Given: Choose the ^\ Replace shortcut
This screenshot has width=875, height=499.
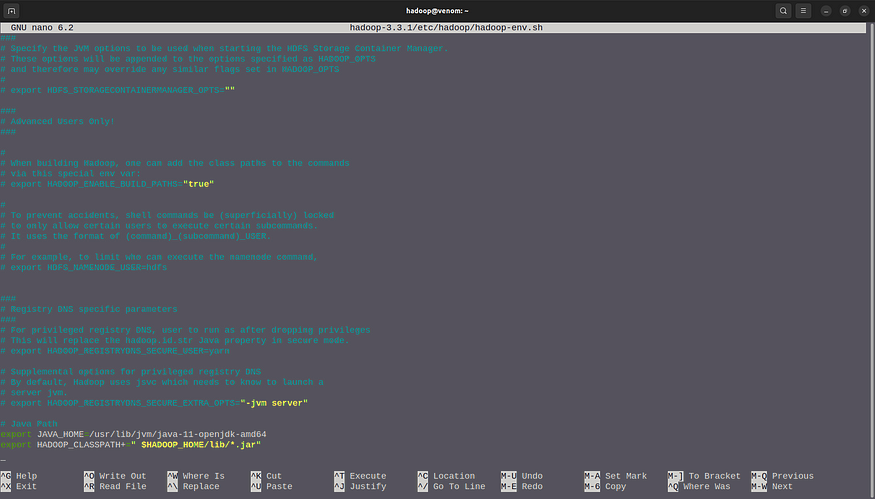Looking at the screenshot, I should click(193, 487).
